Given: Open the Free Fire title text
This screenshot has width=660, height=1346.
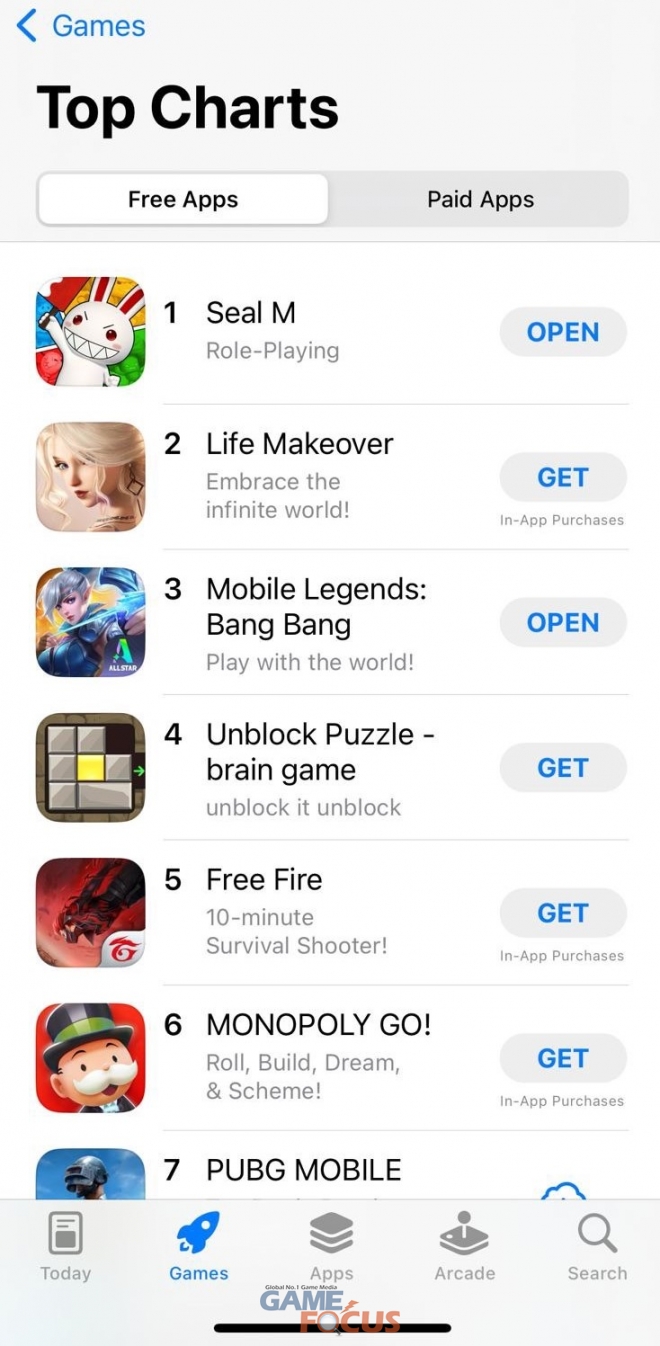Looking at the screenshot, I should coord(264,880).
